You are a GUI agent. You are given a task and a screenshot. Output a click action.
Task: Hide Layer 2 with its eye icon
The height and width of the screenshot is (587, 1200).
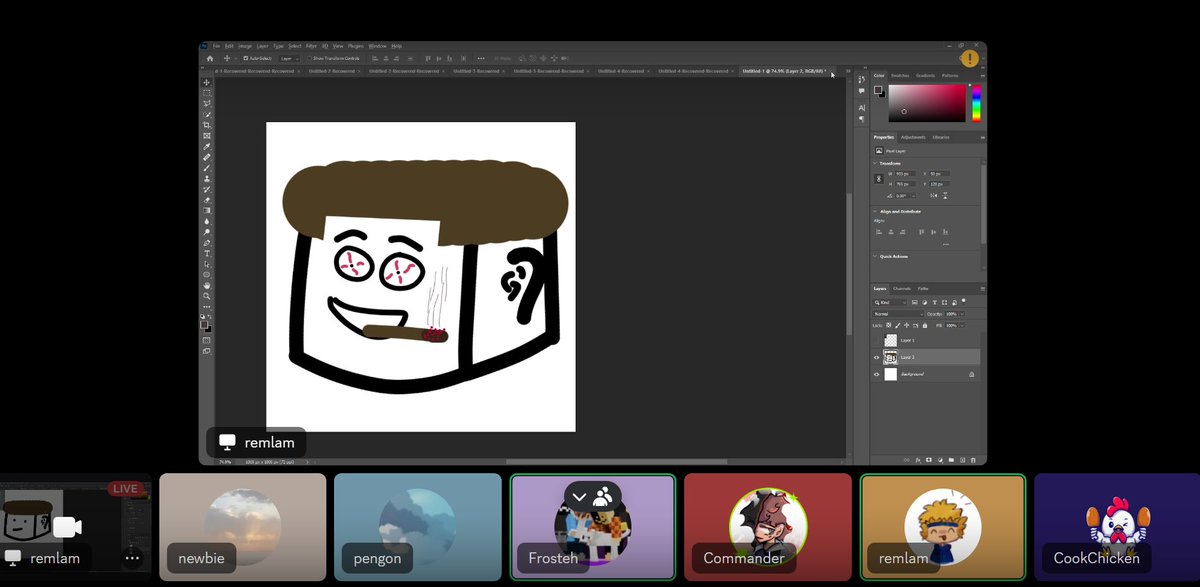click(877, 357)
